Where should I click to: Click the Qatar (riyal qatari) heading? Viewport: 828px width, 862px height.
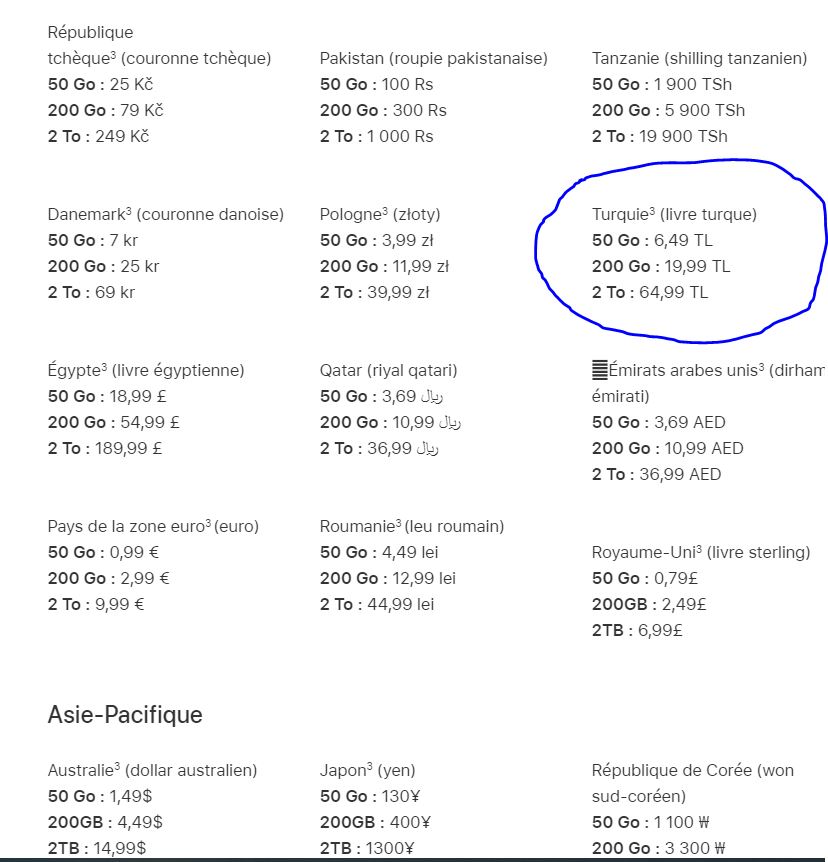(x=388, y=371)
